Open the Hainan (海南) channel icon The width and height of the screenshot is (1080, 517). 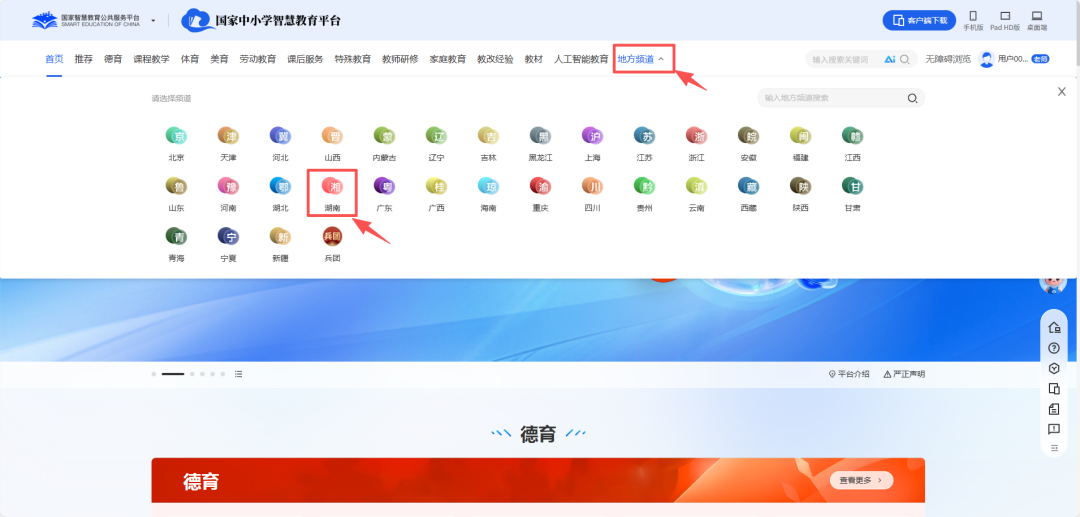point(488,186)
